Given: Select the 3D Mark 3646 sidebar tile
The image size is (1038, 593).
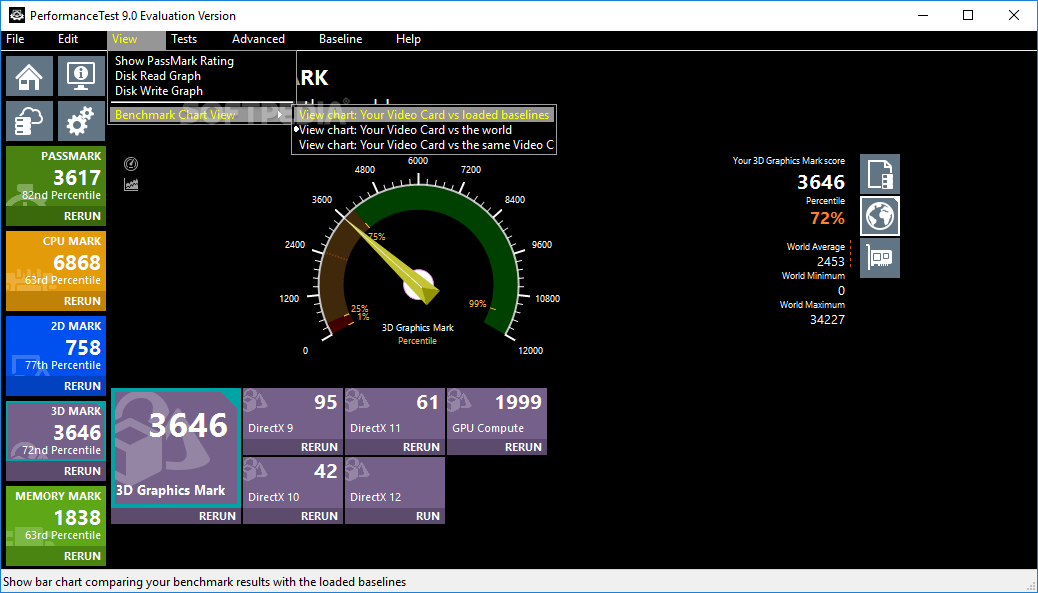Looking at the screenshot, I should point(56,432).
